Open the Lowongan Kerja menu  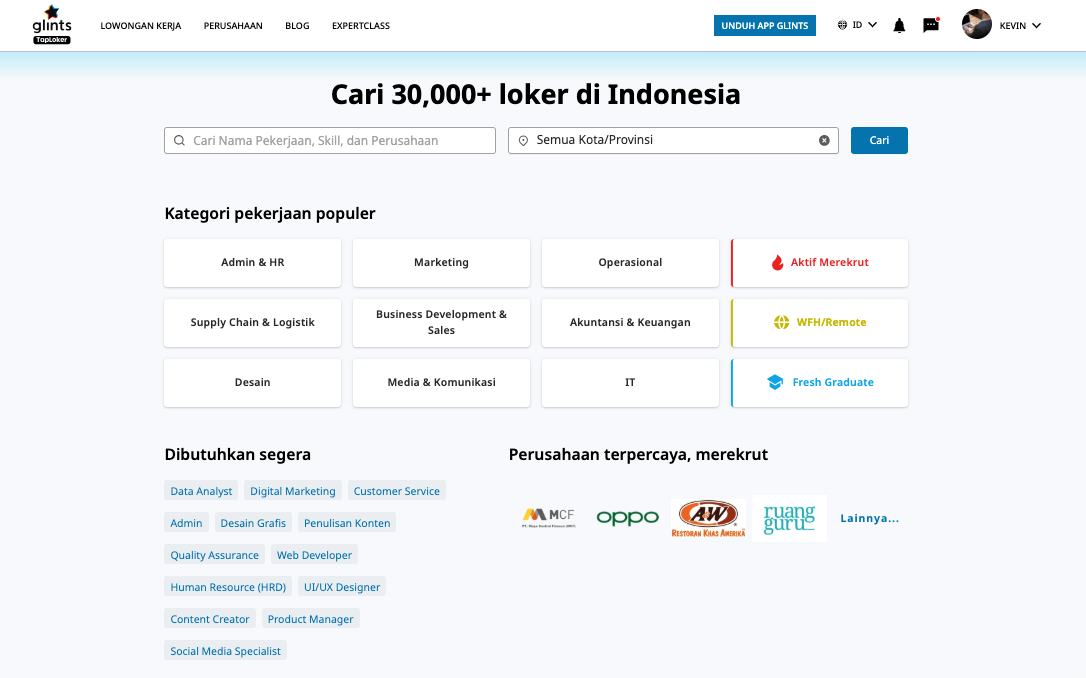[141, 26]
